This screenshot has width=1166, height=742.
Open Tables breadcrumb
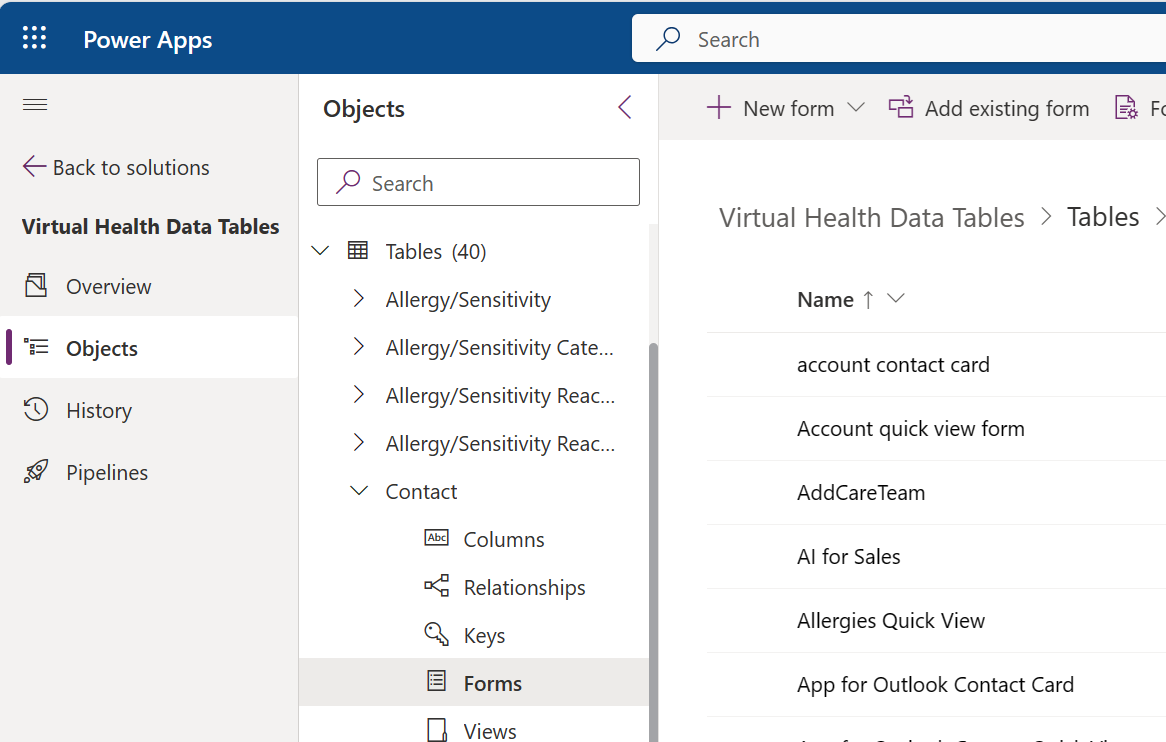coord(1103,217)
